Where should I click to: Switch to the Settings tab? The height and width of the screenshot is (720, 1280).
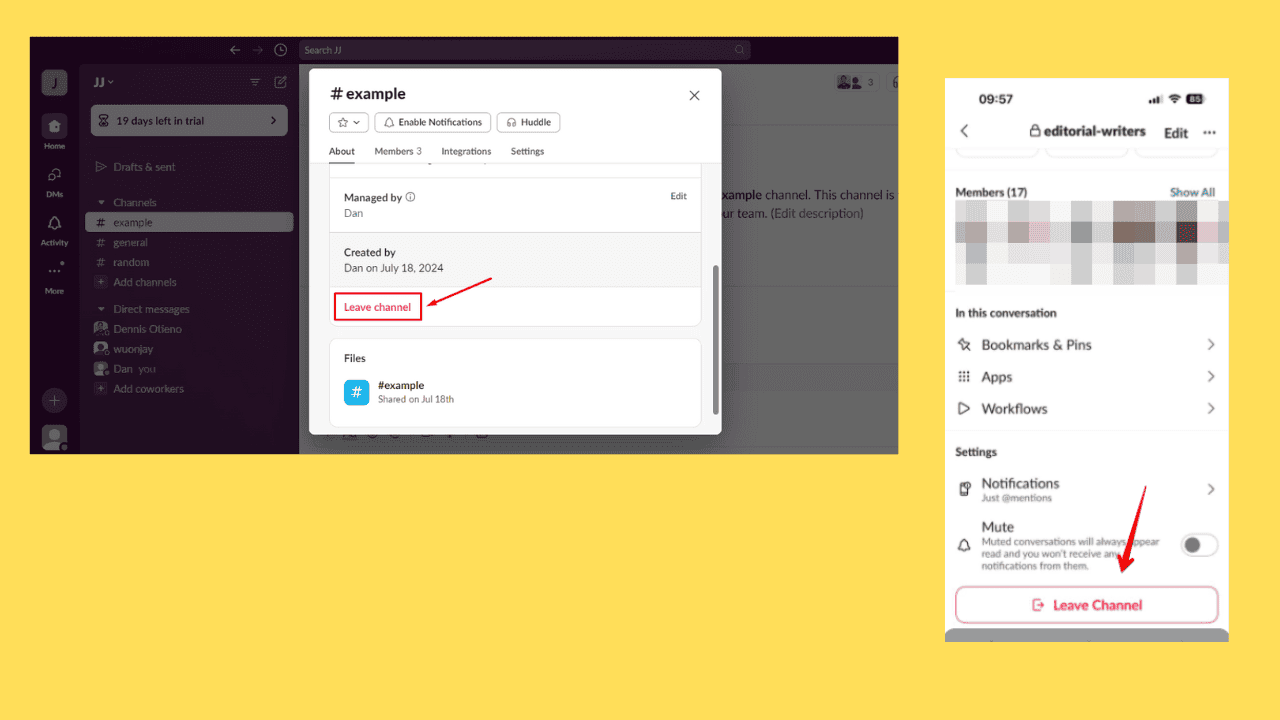tap(527, 152)
